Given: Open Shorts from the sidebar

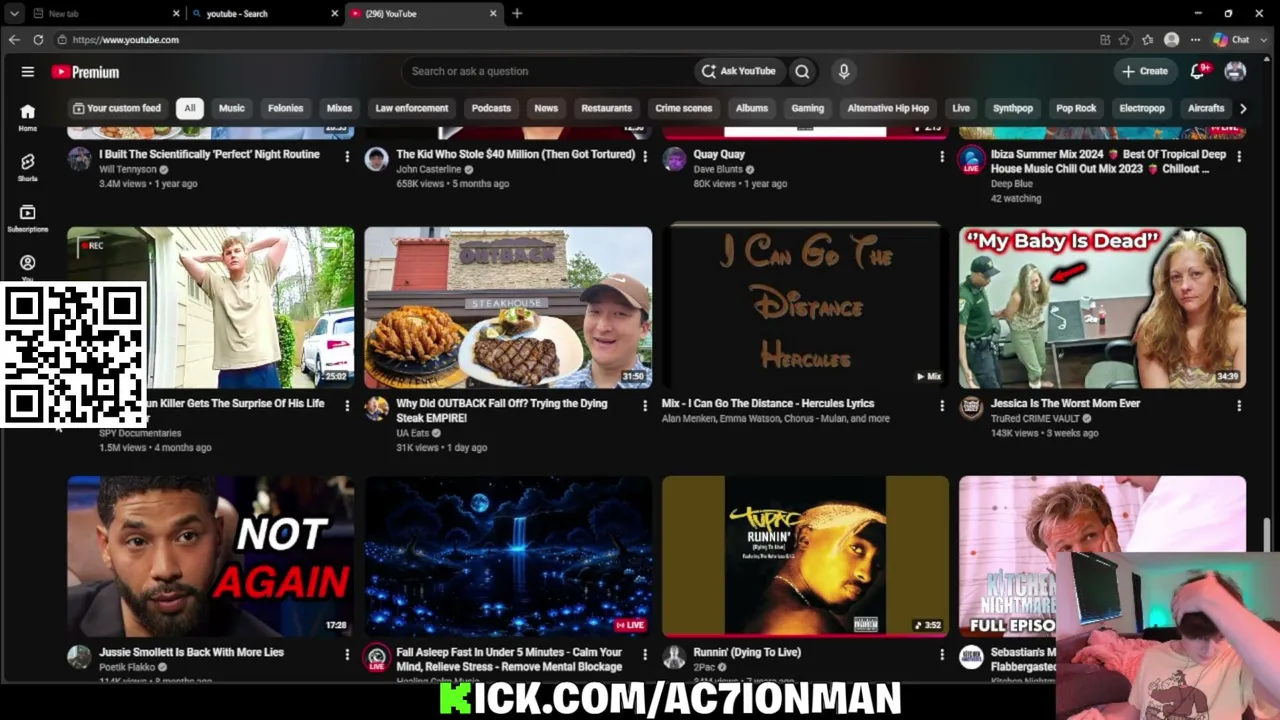Looking at the screenshot, I should pos(28,167).
